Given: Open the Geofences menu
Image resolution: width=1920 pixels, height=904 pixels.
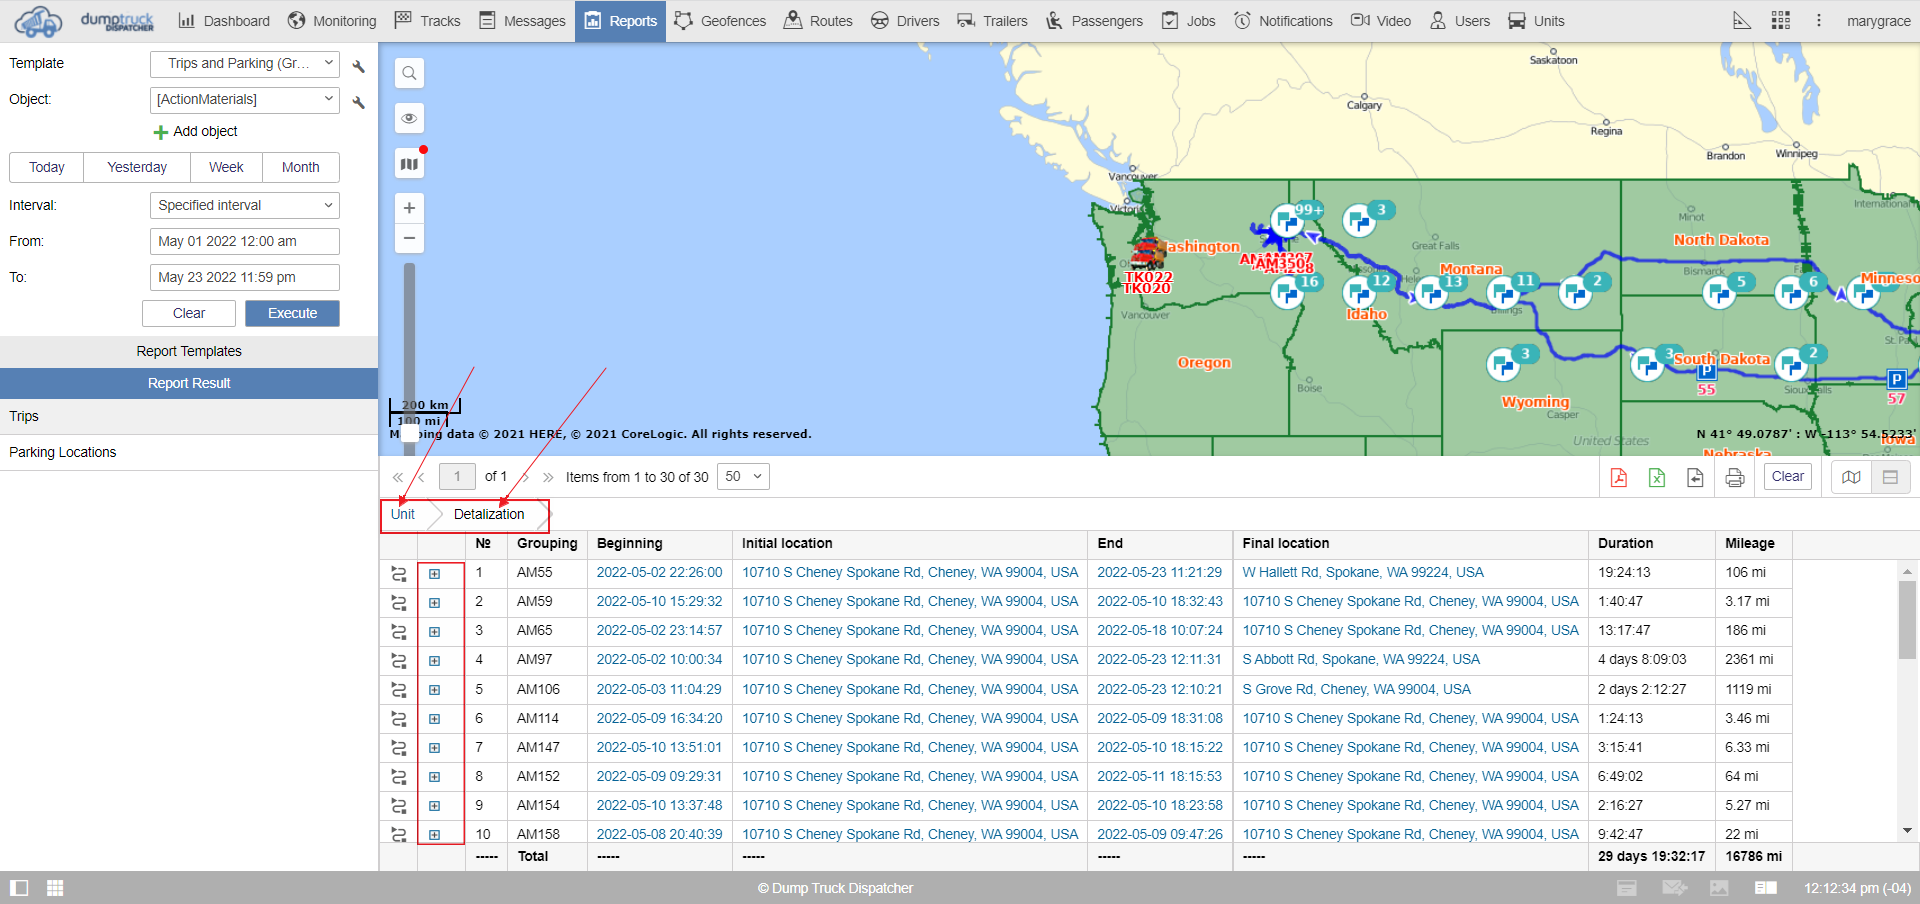Looking at the screenshot, I should pos(720,21).
